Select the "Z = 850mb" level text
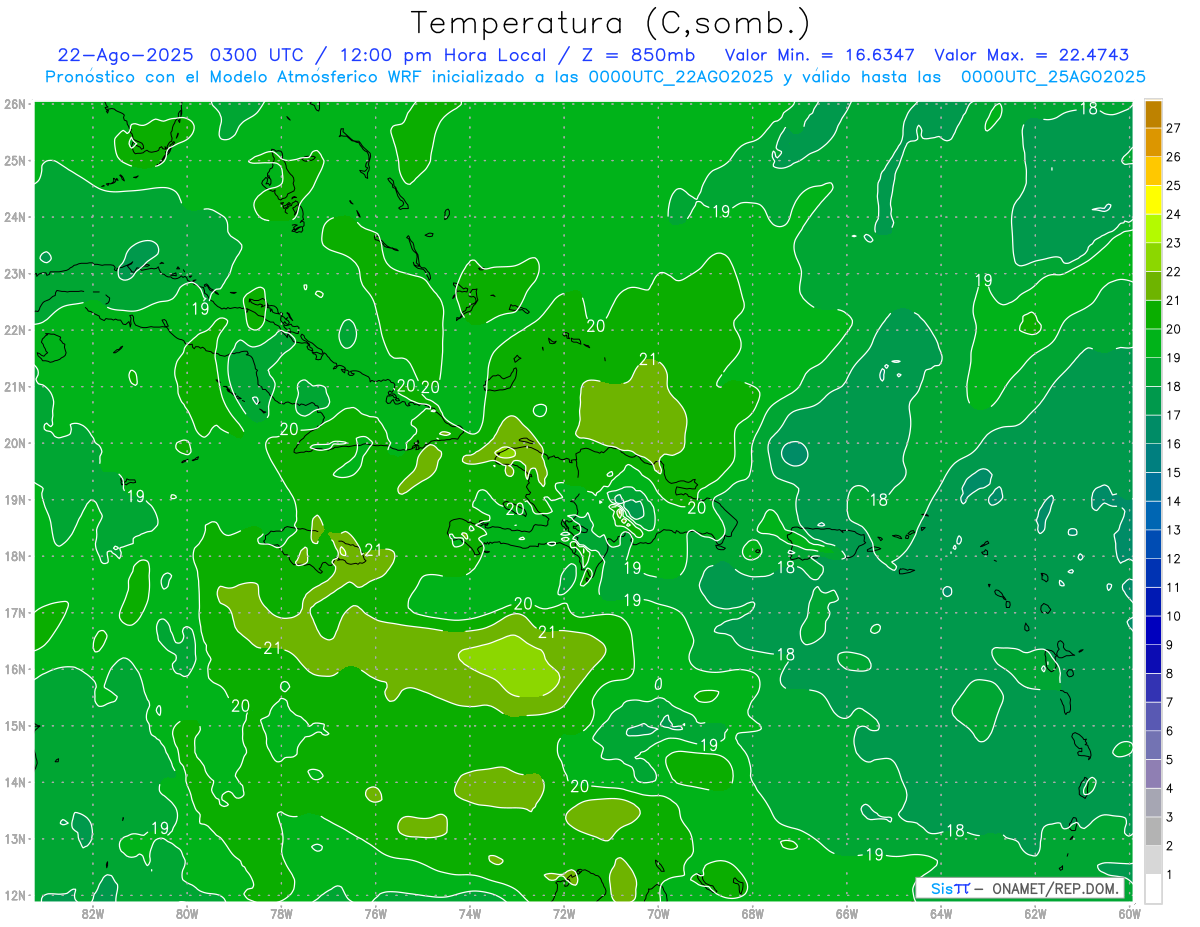The image size is (1200, 927). click(x=641, y=55)
